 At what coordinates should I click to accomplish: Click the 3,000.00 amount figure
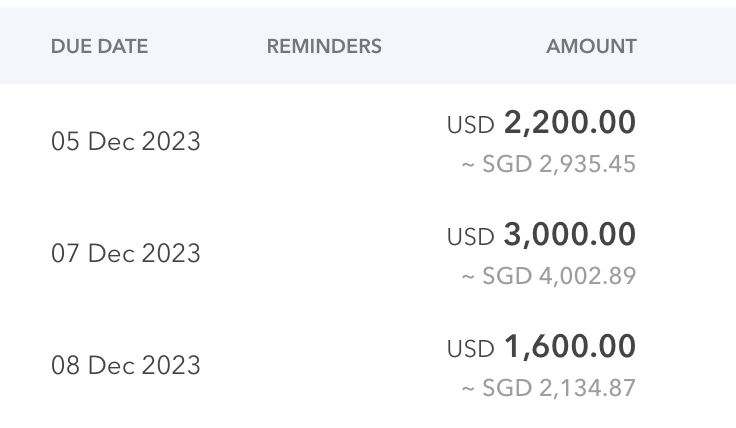[x=570, y=236]
